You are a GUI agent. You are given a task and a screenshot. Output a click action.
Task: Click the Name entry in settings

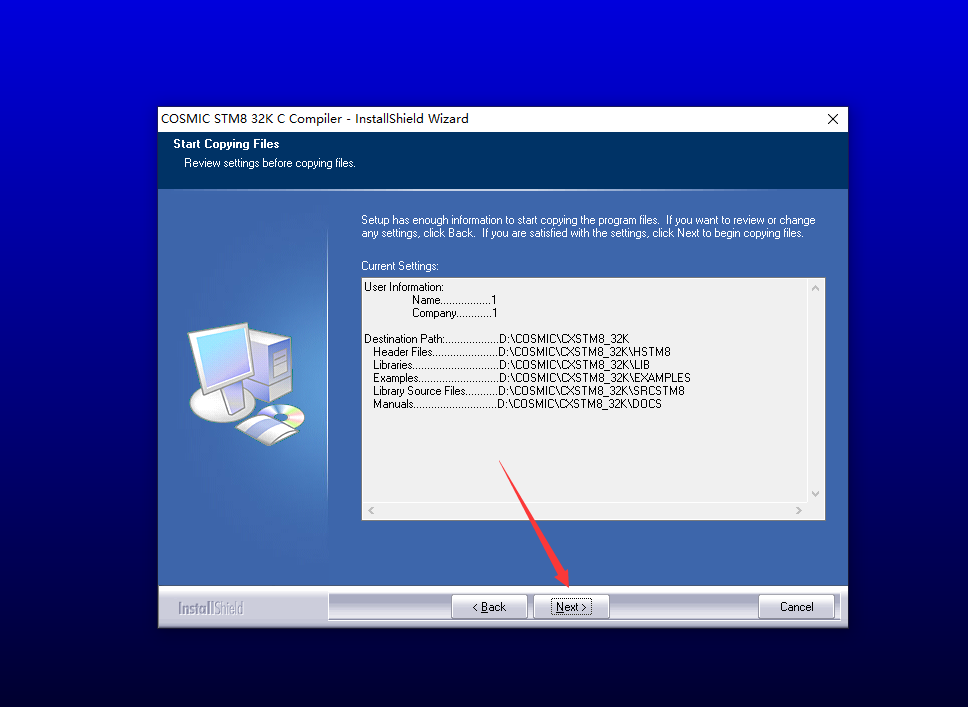454,299
